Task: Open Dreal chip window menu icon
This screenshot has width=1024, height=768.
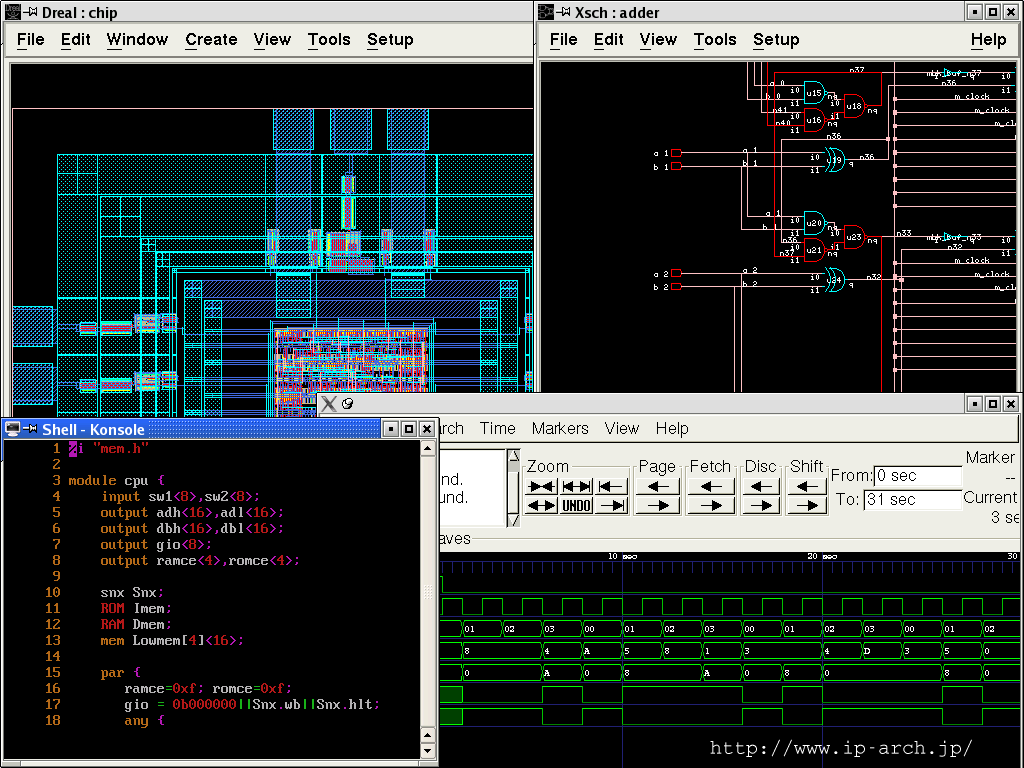Action: click(13, 12)
